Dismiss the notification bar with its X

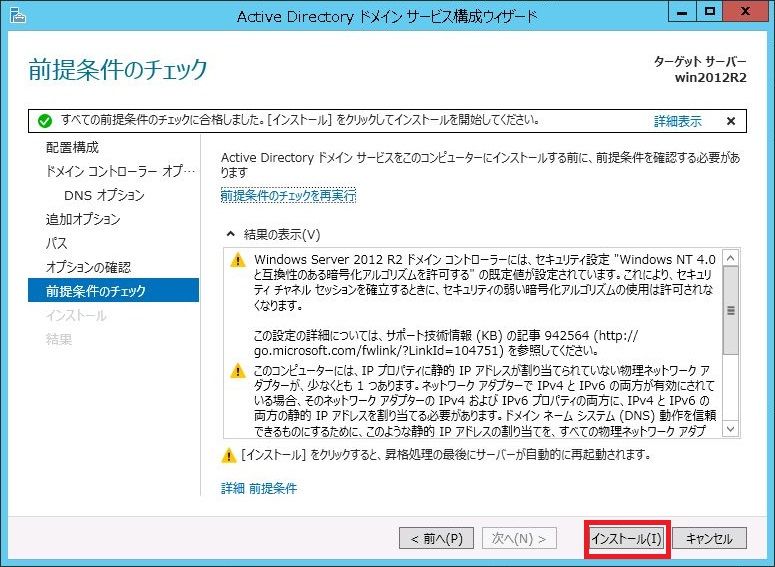point(731,121)
